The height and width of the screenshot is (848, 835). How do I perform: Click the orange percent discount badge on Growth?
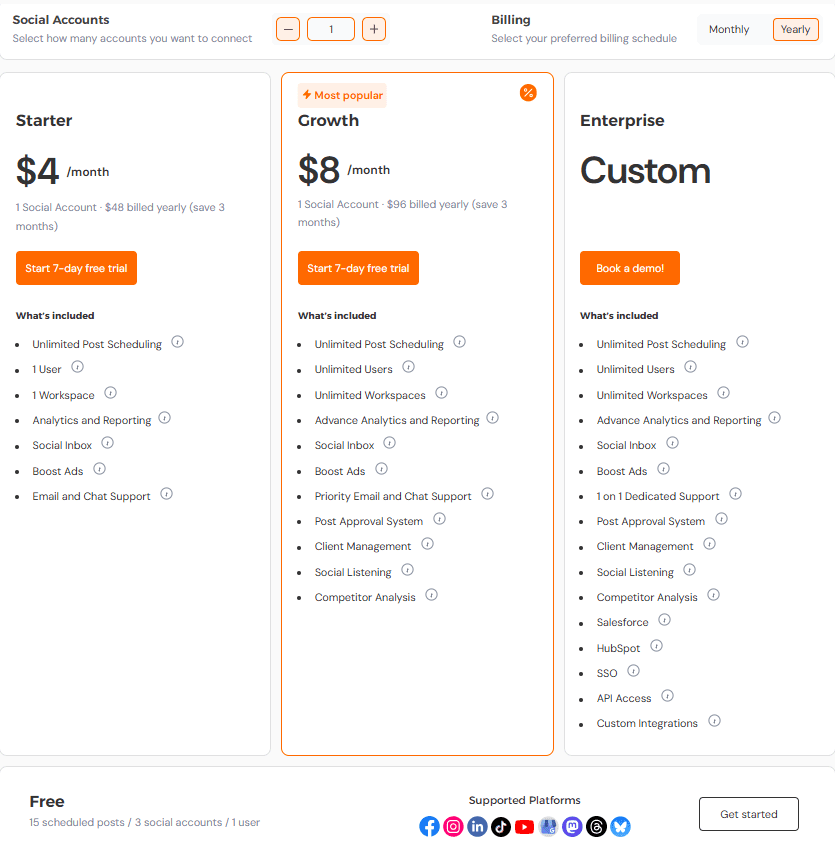(x=528, y=93)
